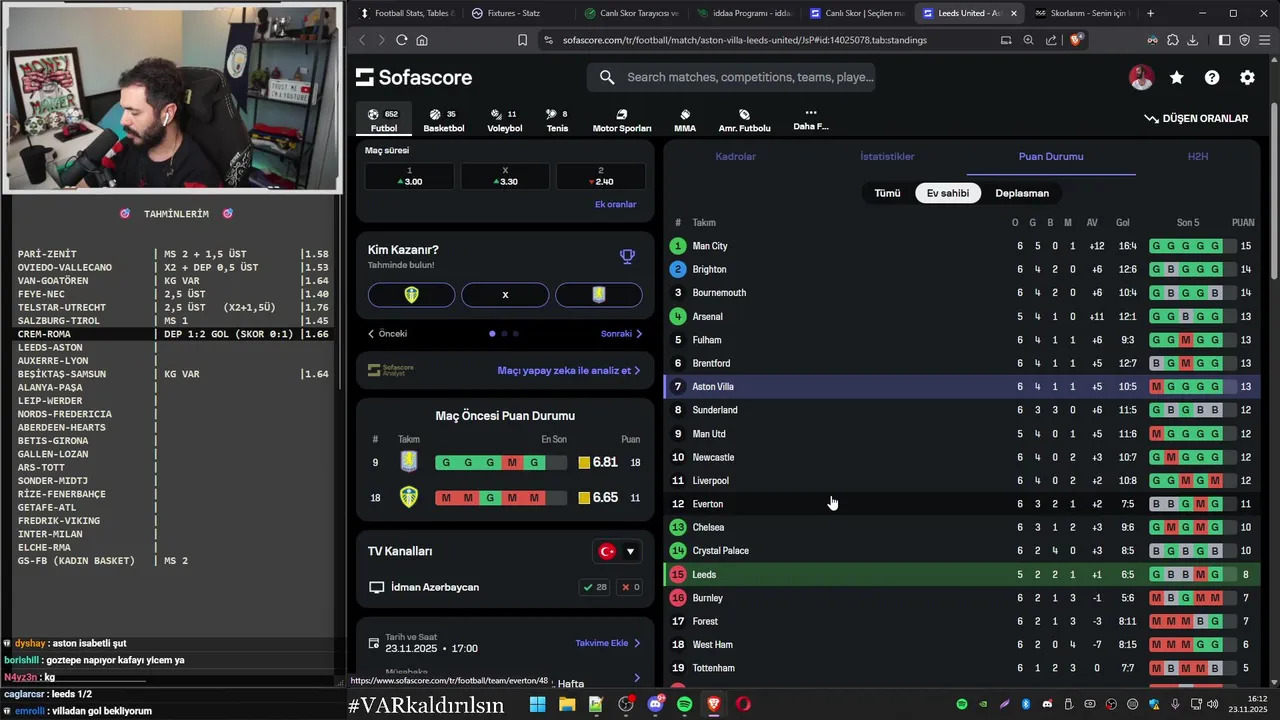
Task: Vote X for a draw
Action: click(505, 295)
